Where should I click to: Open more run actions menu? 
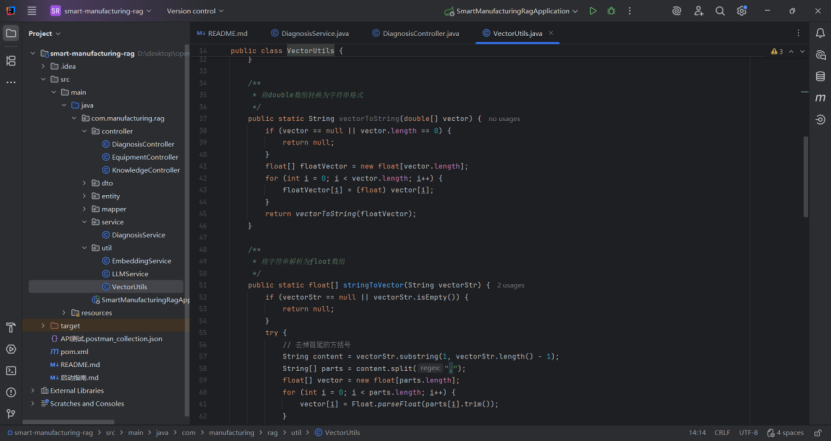[630, 11]
